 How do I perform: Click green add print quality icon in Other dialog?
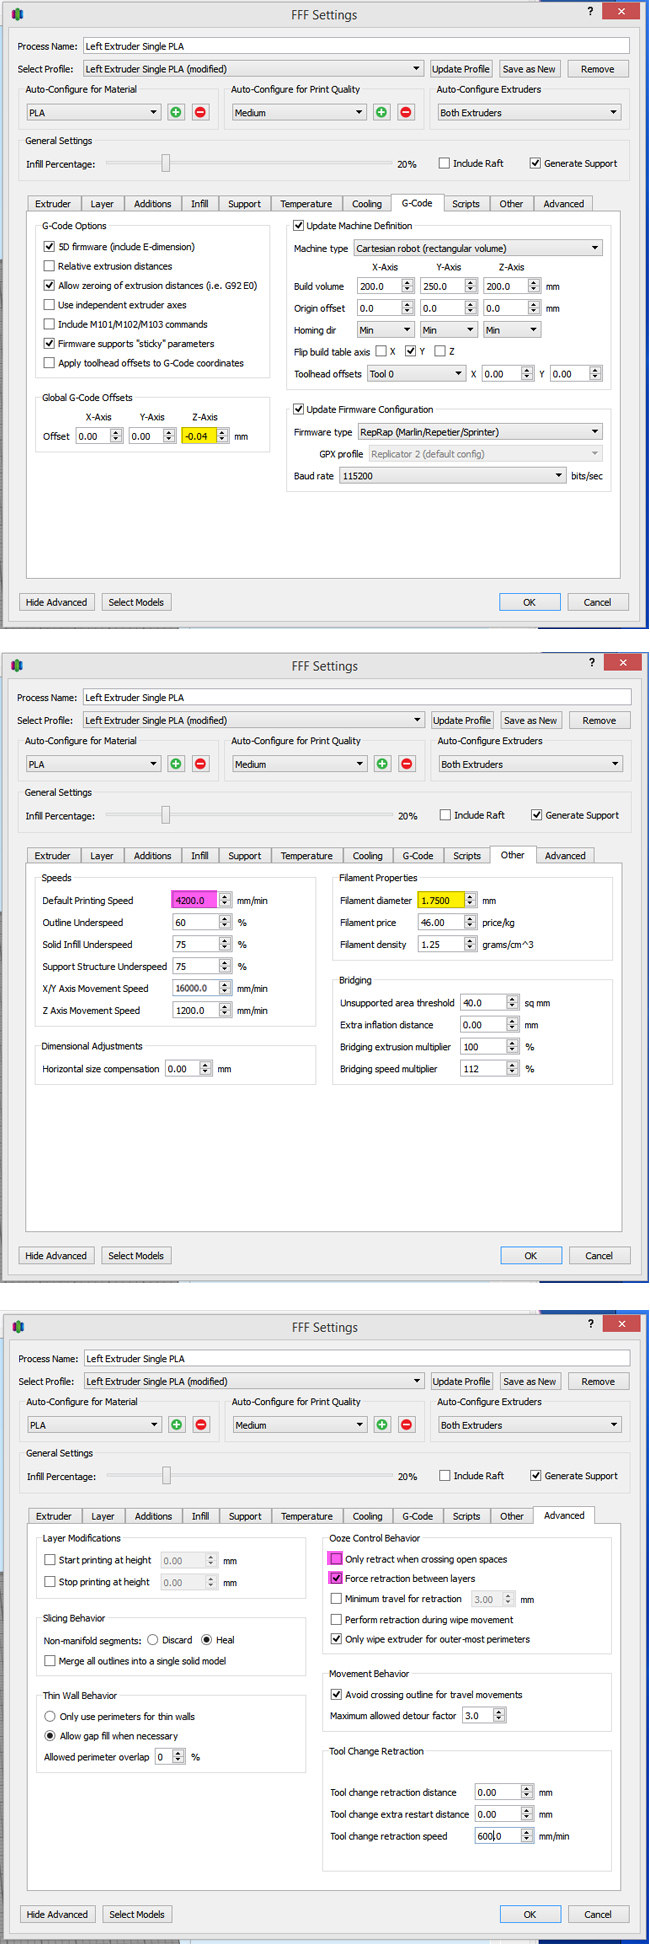(382, 764)
